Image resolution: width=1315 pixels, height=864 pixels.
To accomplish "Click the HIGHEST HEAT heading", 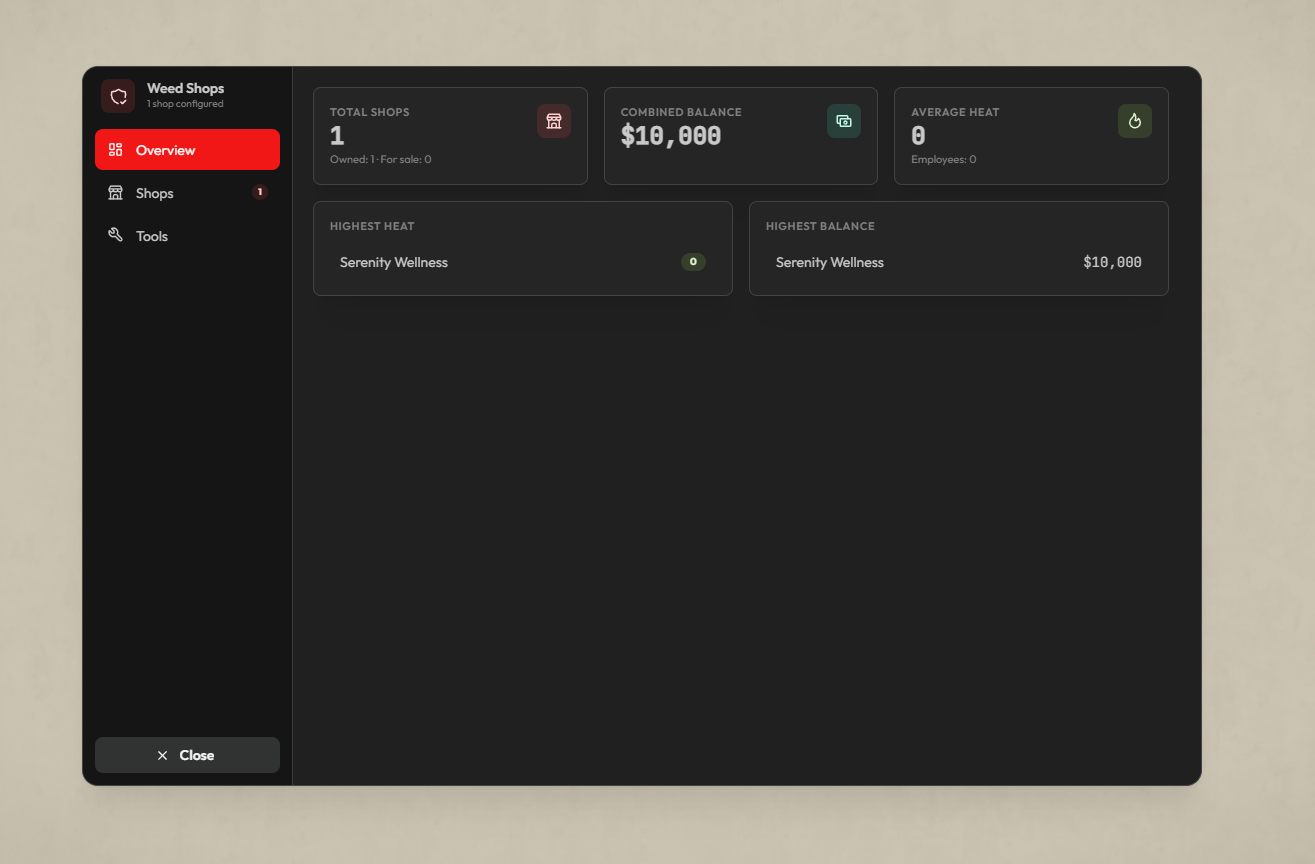I will coord(372,226).
